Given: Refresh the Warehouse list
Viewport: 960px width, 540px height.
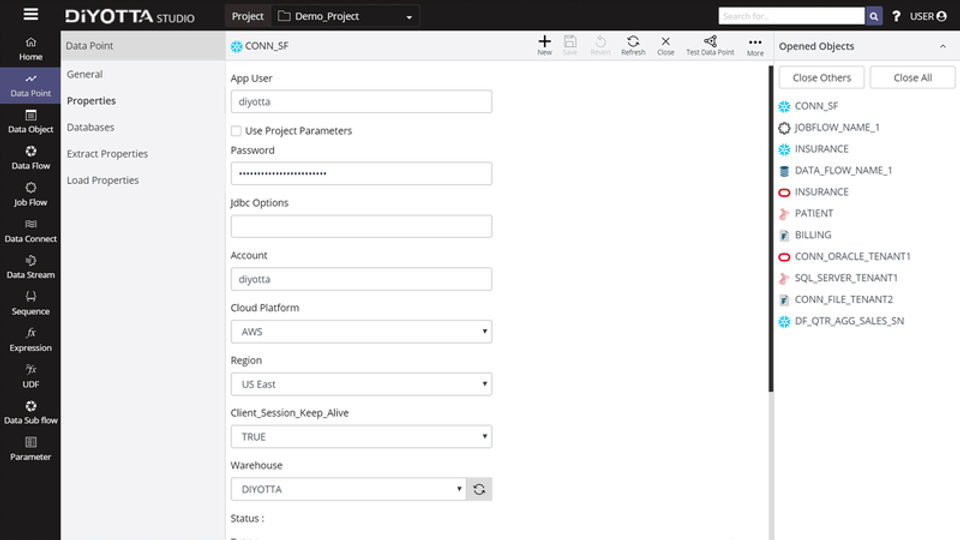Looking at the screenshot, I should [479, 489].
